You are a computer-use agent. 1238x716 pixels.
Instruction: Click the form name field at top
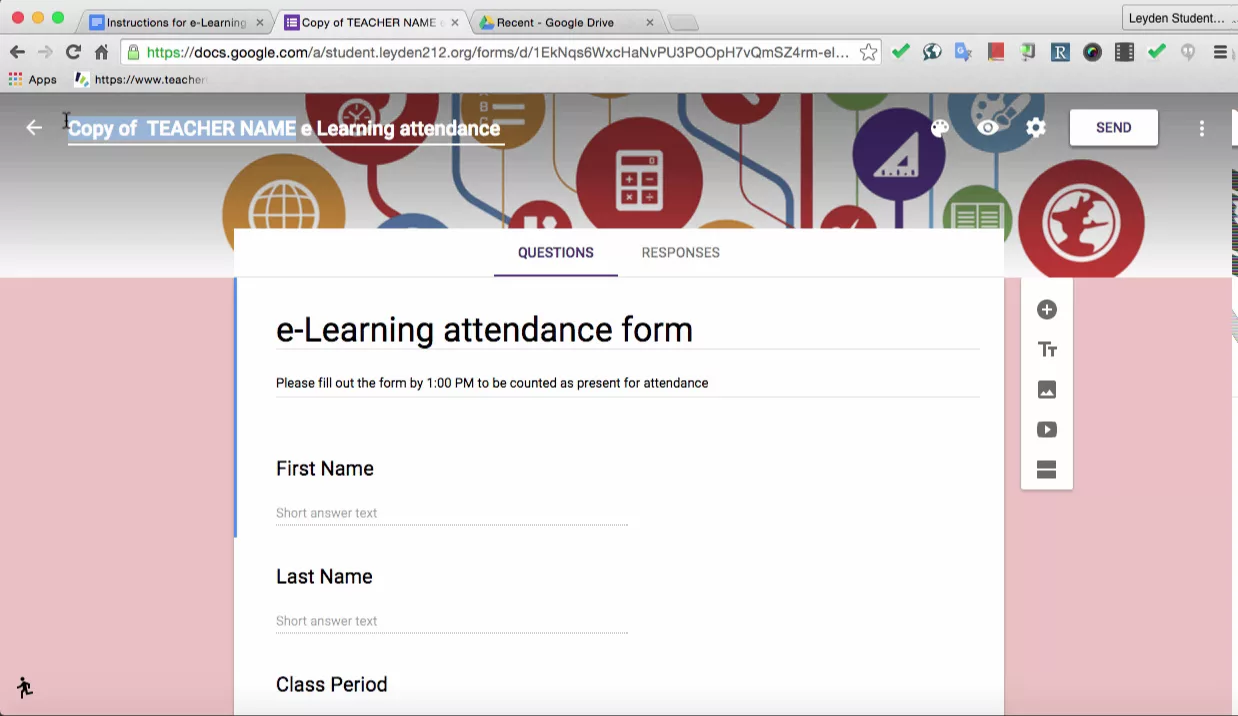[x=285, y=129]
